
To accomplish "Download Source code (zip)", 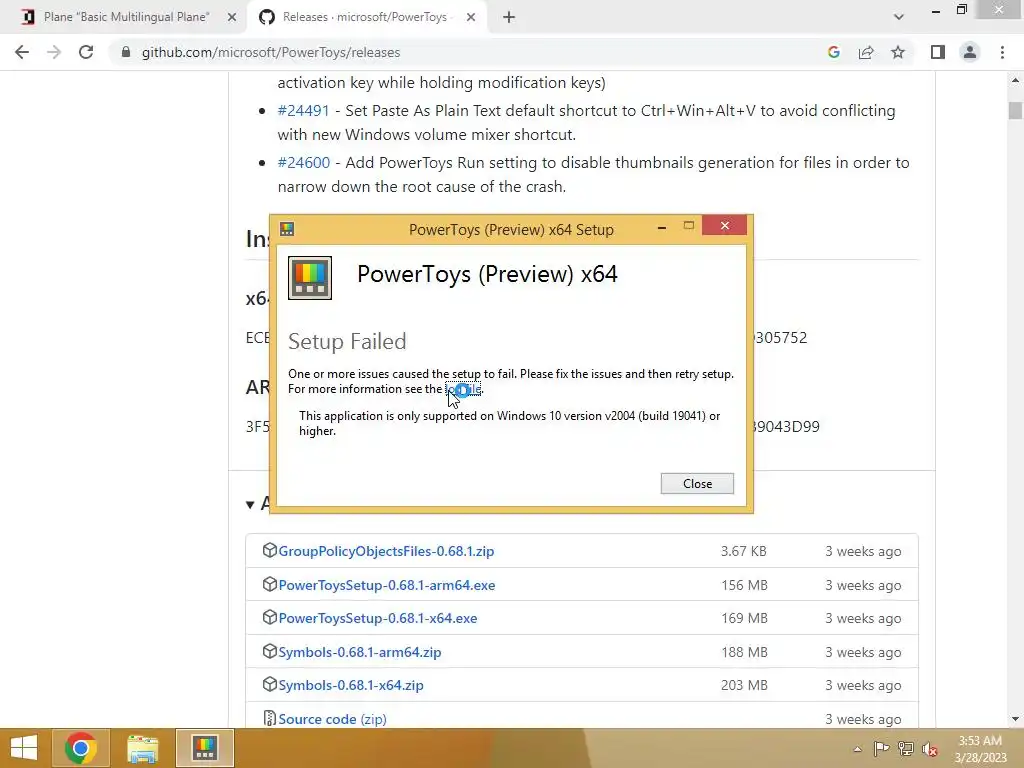I will [332, 719].
